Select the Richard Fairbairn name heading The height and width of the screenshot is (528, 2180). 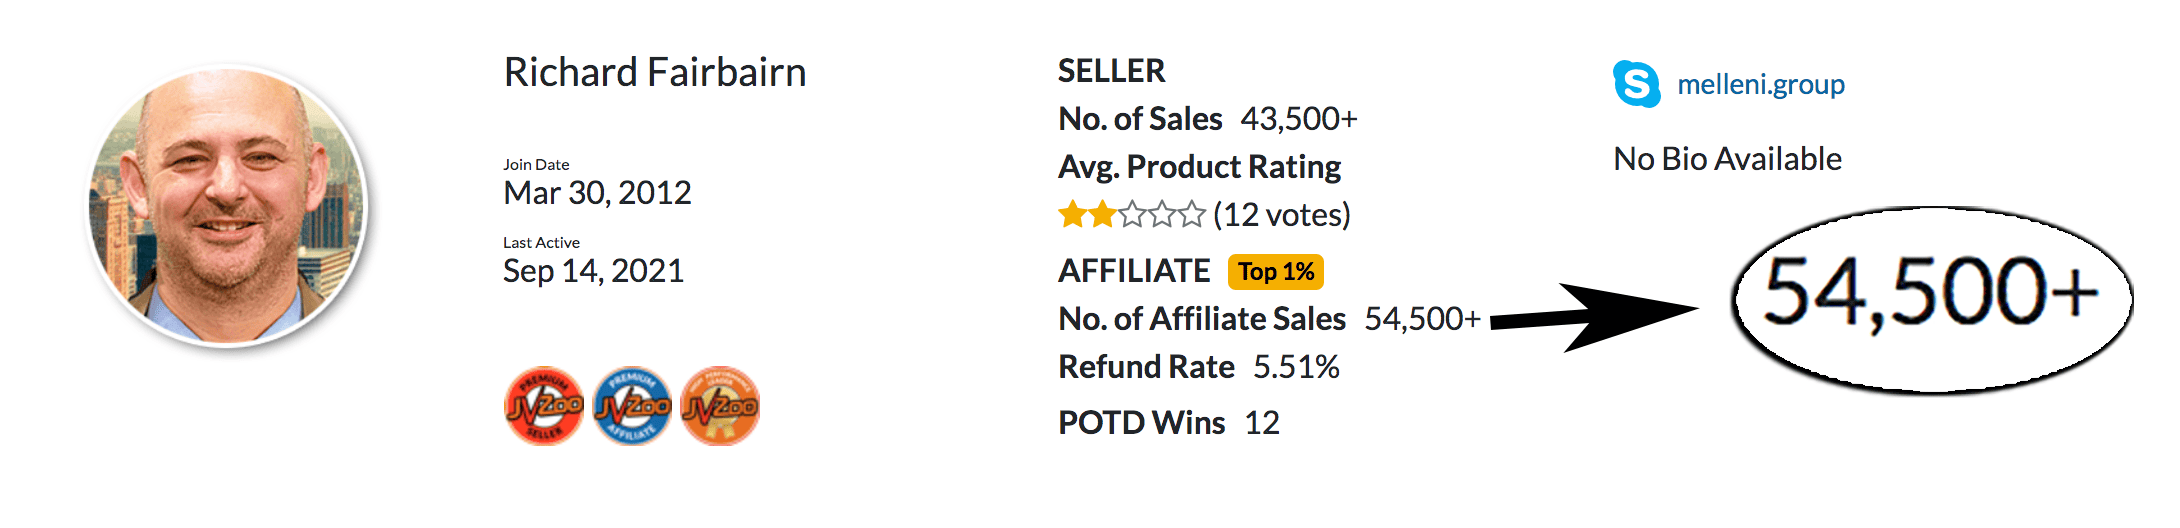point(655,73)
